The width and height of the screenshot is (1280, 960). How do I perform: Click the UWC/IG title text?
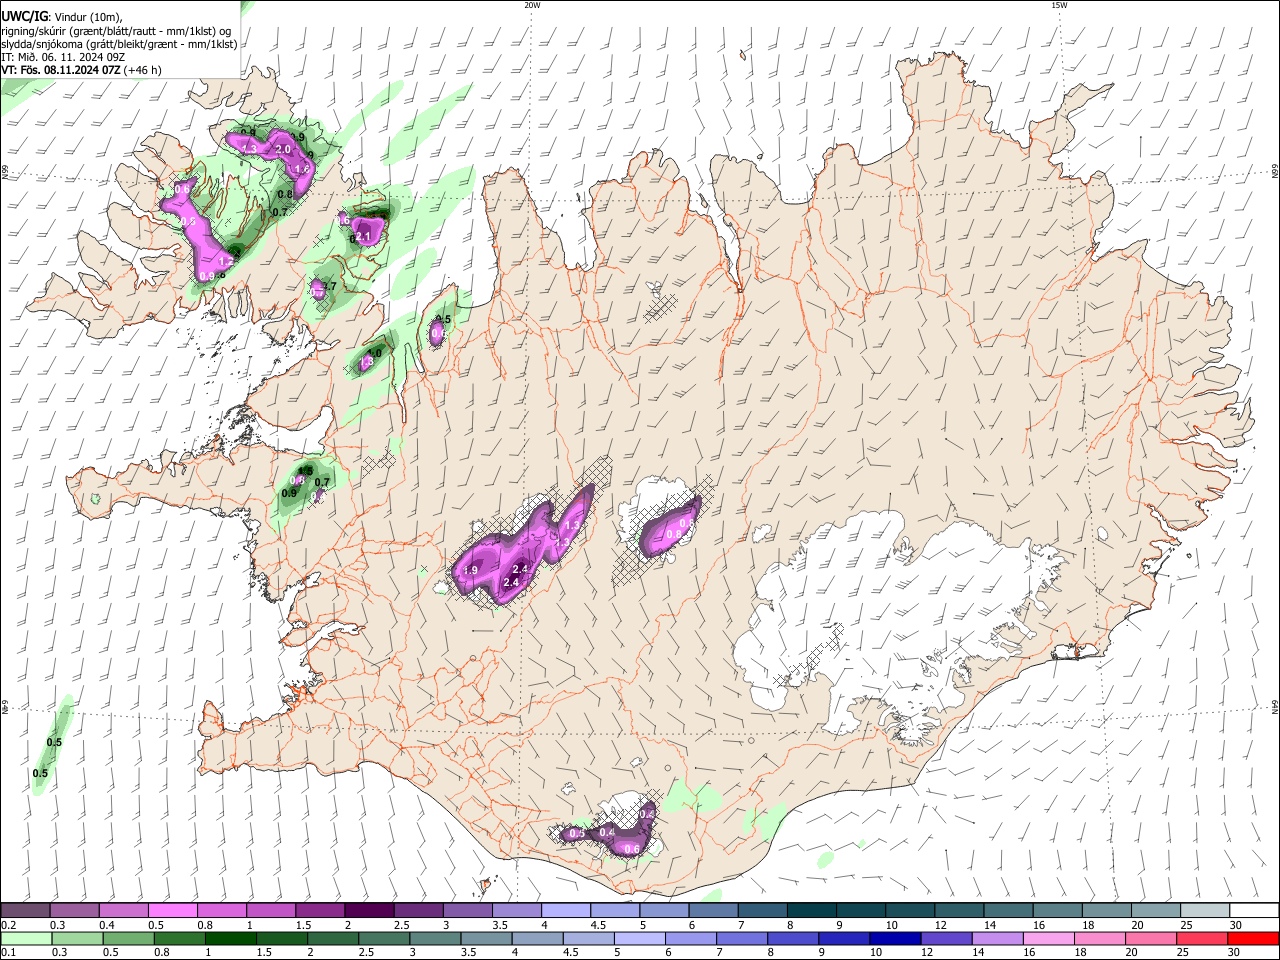(24, 16)
